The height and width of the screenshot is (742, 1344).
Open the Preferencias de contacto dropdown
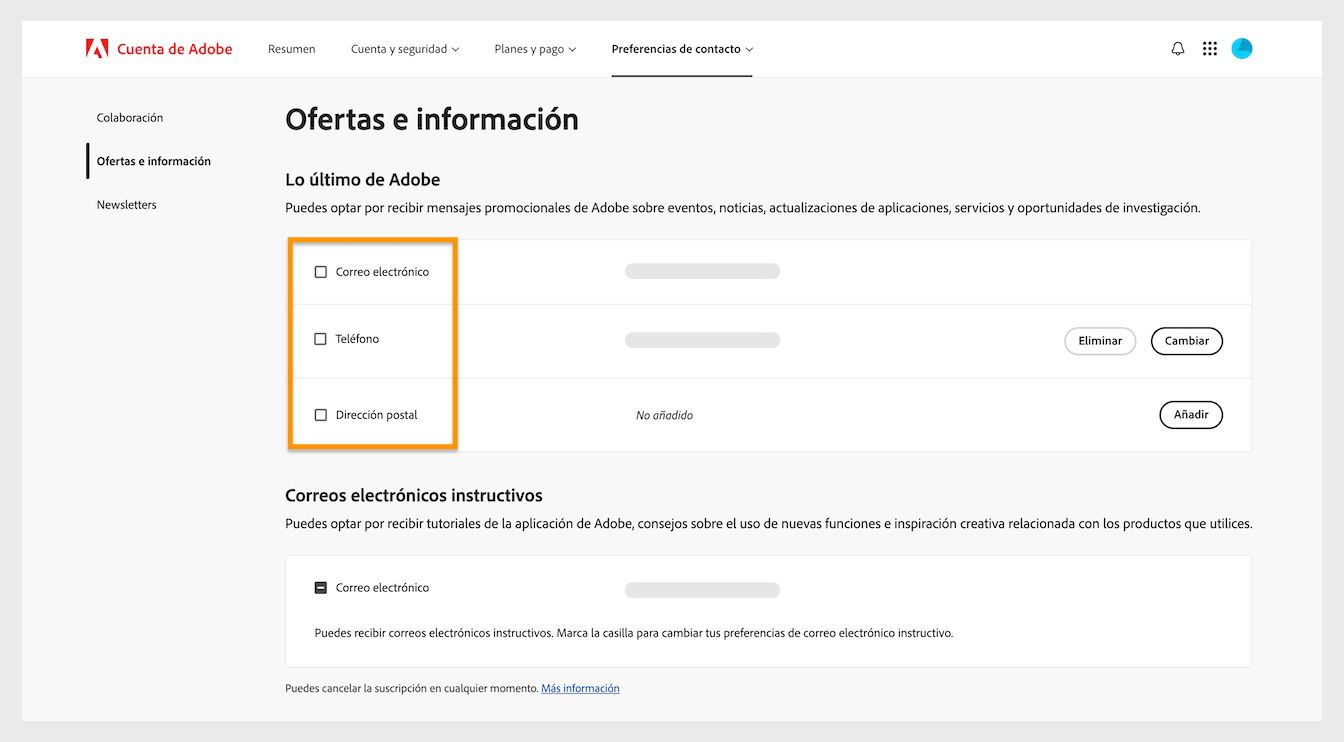(x=682, y=48)
